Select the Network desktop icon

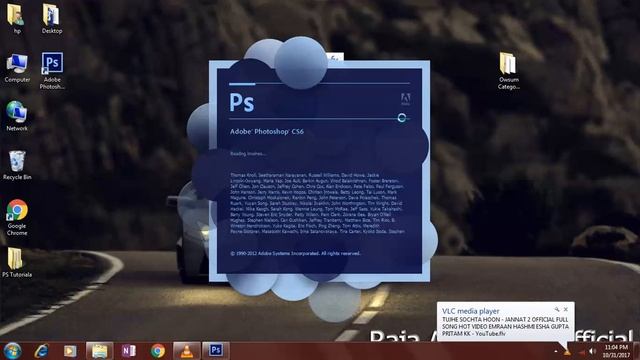pyautogui.click(x=17, y=116)
